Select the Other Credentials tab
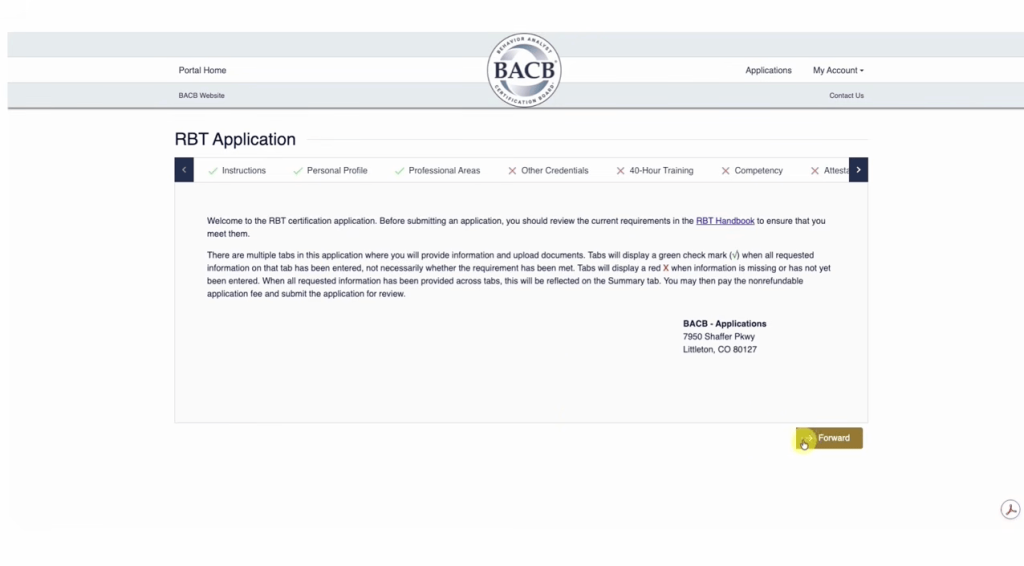The image size is (1024, 566). click(548, 170)
